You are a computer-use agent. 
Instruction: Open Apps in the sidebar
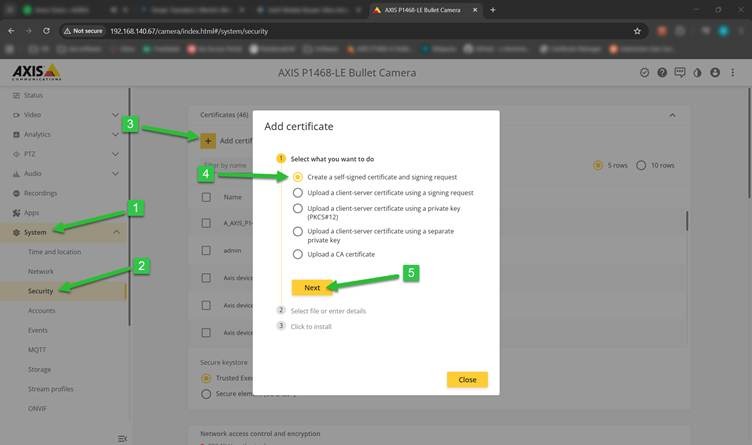click(x=31, y=213)
